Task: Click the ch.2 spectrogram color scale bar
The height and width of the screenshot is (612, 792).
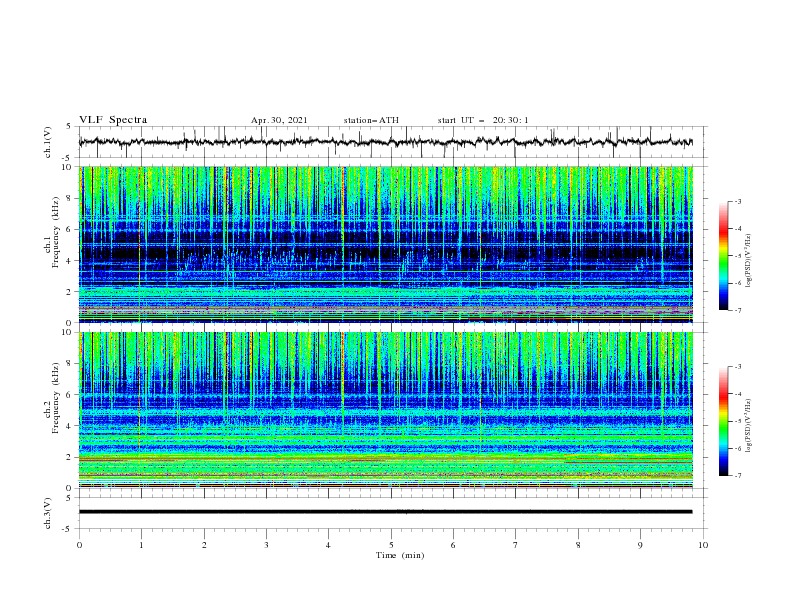Action: coord(724,421)
